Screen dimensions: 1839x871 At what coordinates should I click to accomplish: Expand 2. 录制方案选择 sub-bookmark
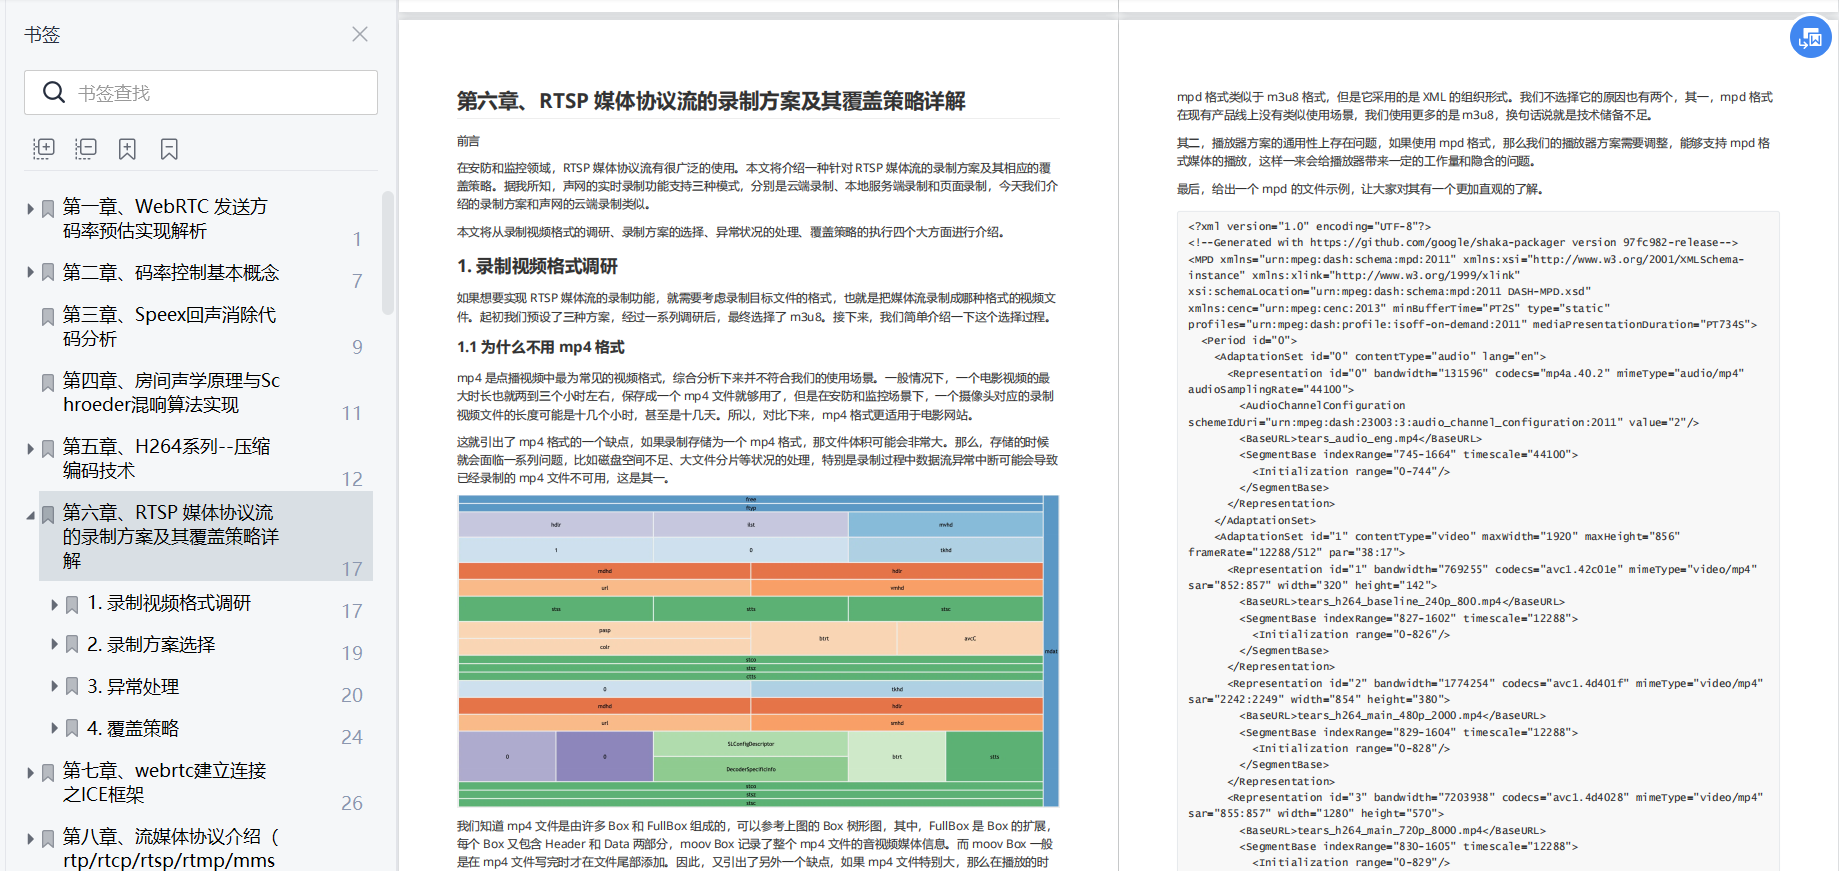[x=54, y=645]
